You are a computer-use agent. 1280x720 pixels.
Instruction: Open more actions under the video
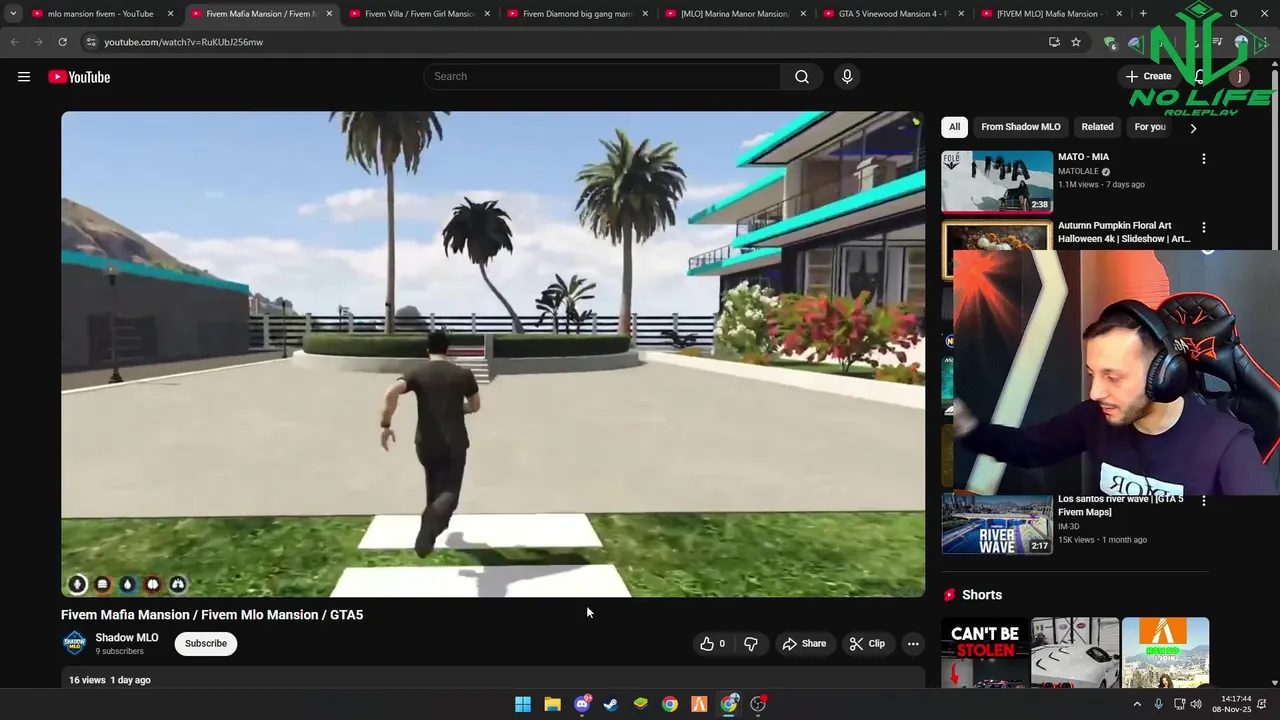(913, 644)
